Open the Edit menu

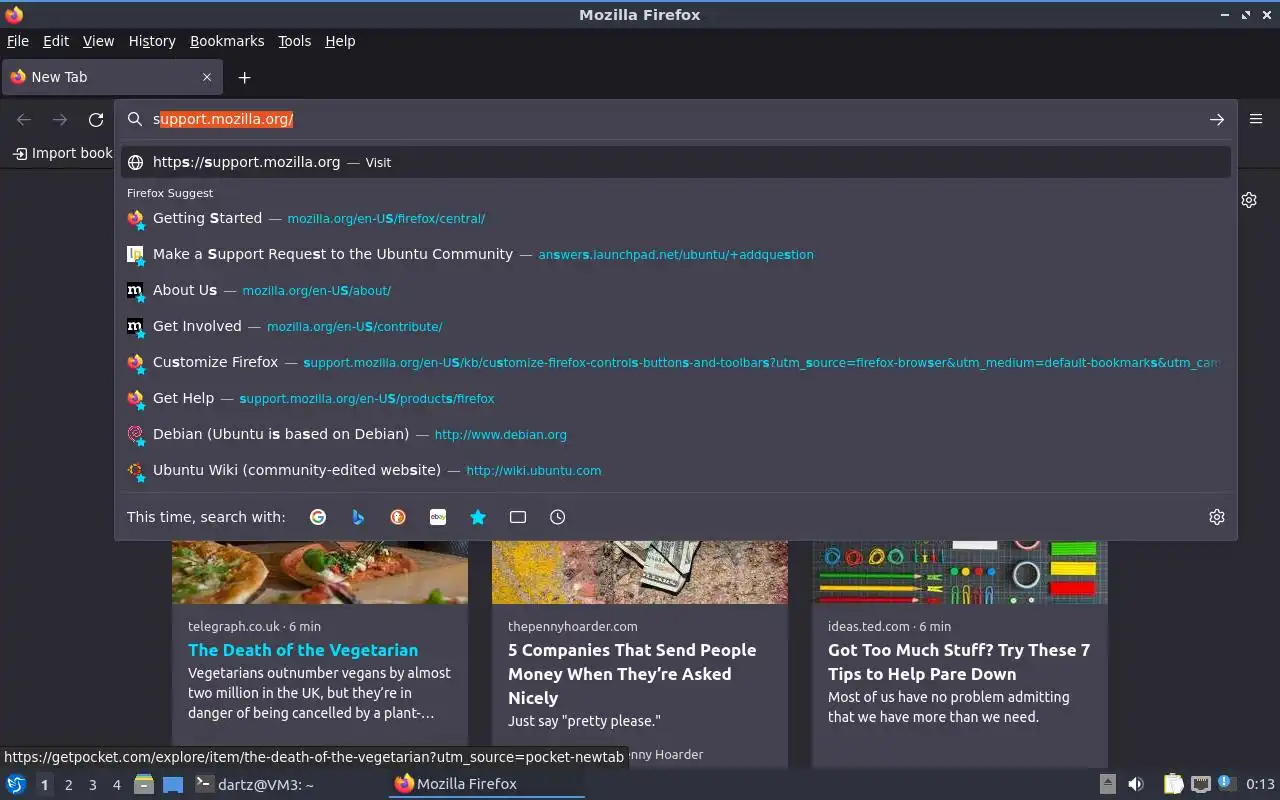click(56, 41)
